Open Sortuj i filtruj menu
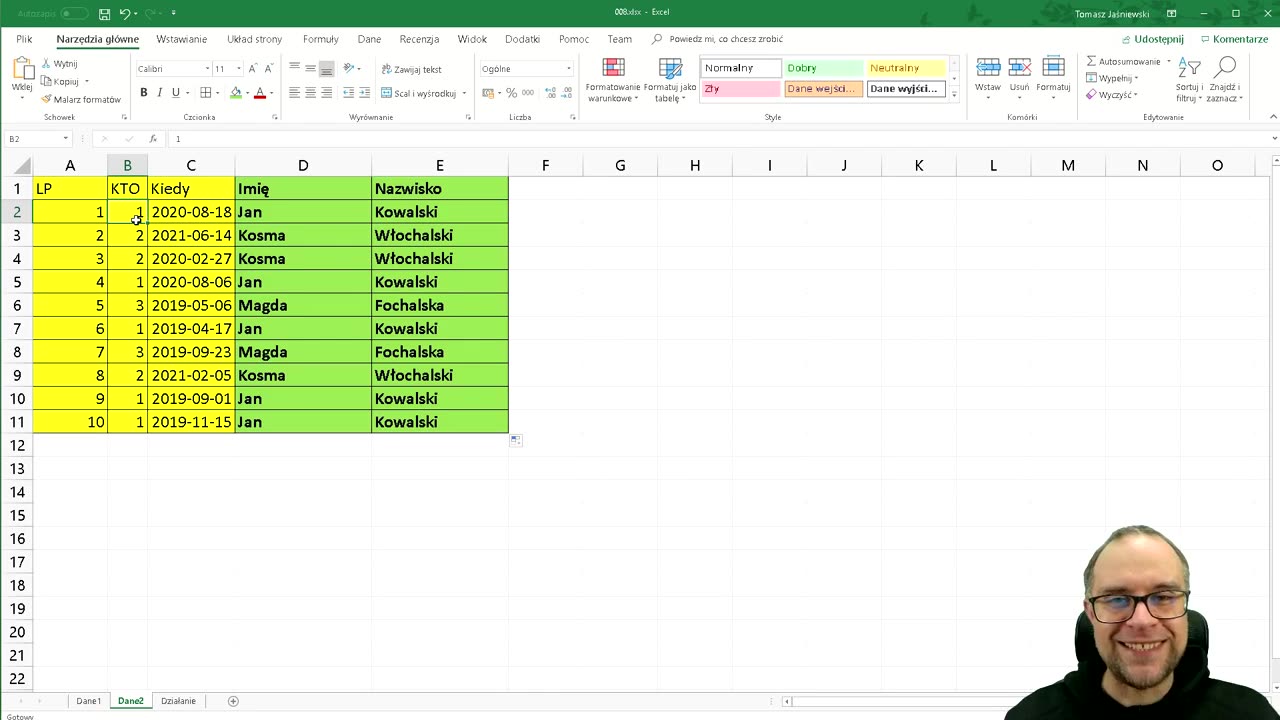The height and width of the screenshot is (720, 1280). click(1189, 80)
